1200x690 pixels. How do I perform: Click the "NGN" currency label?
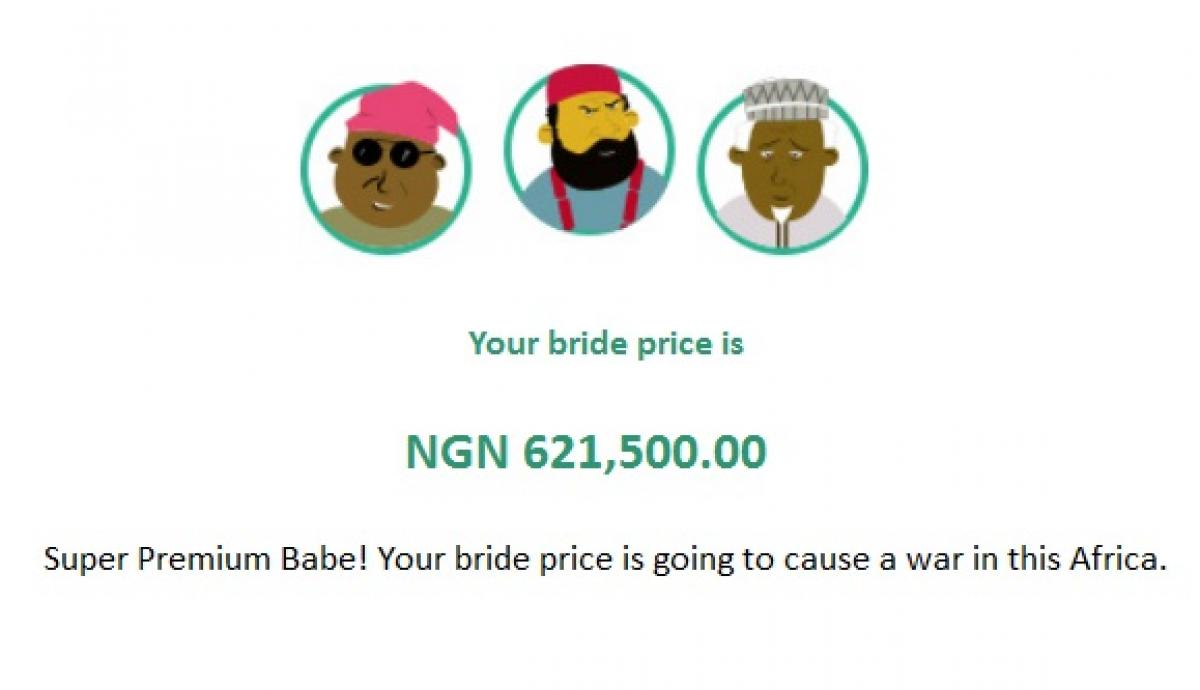pos(458,452)
